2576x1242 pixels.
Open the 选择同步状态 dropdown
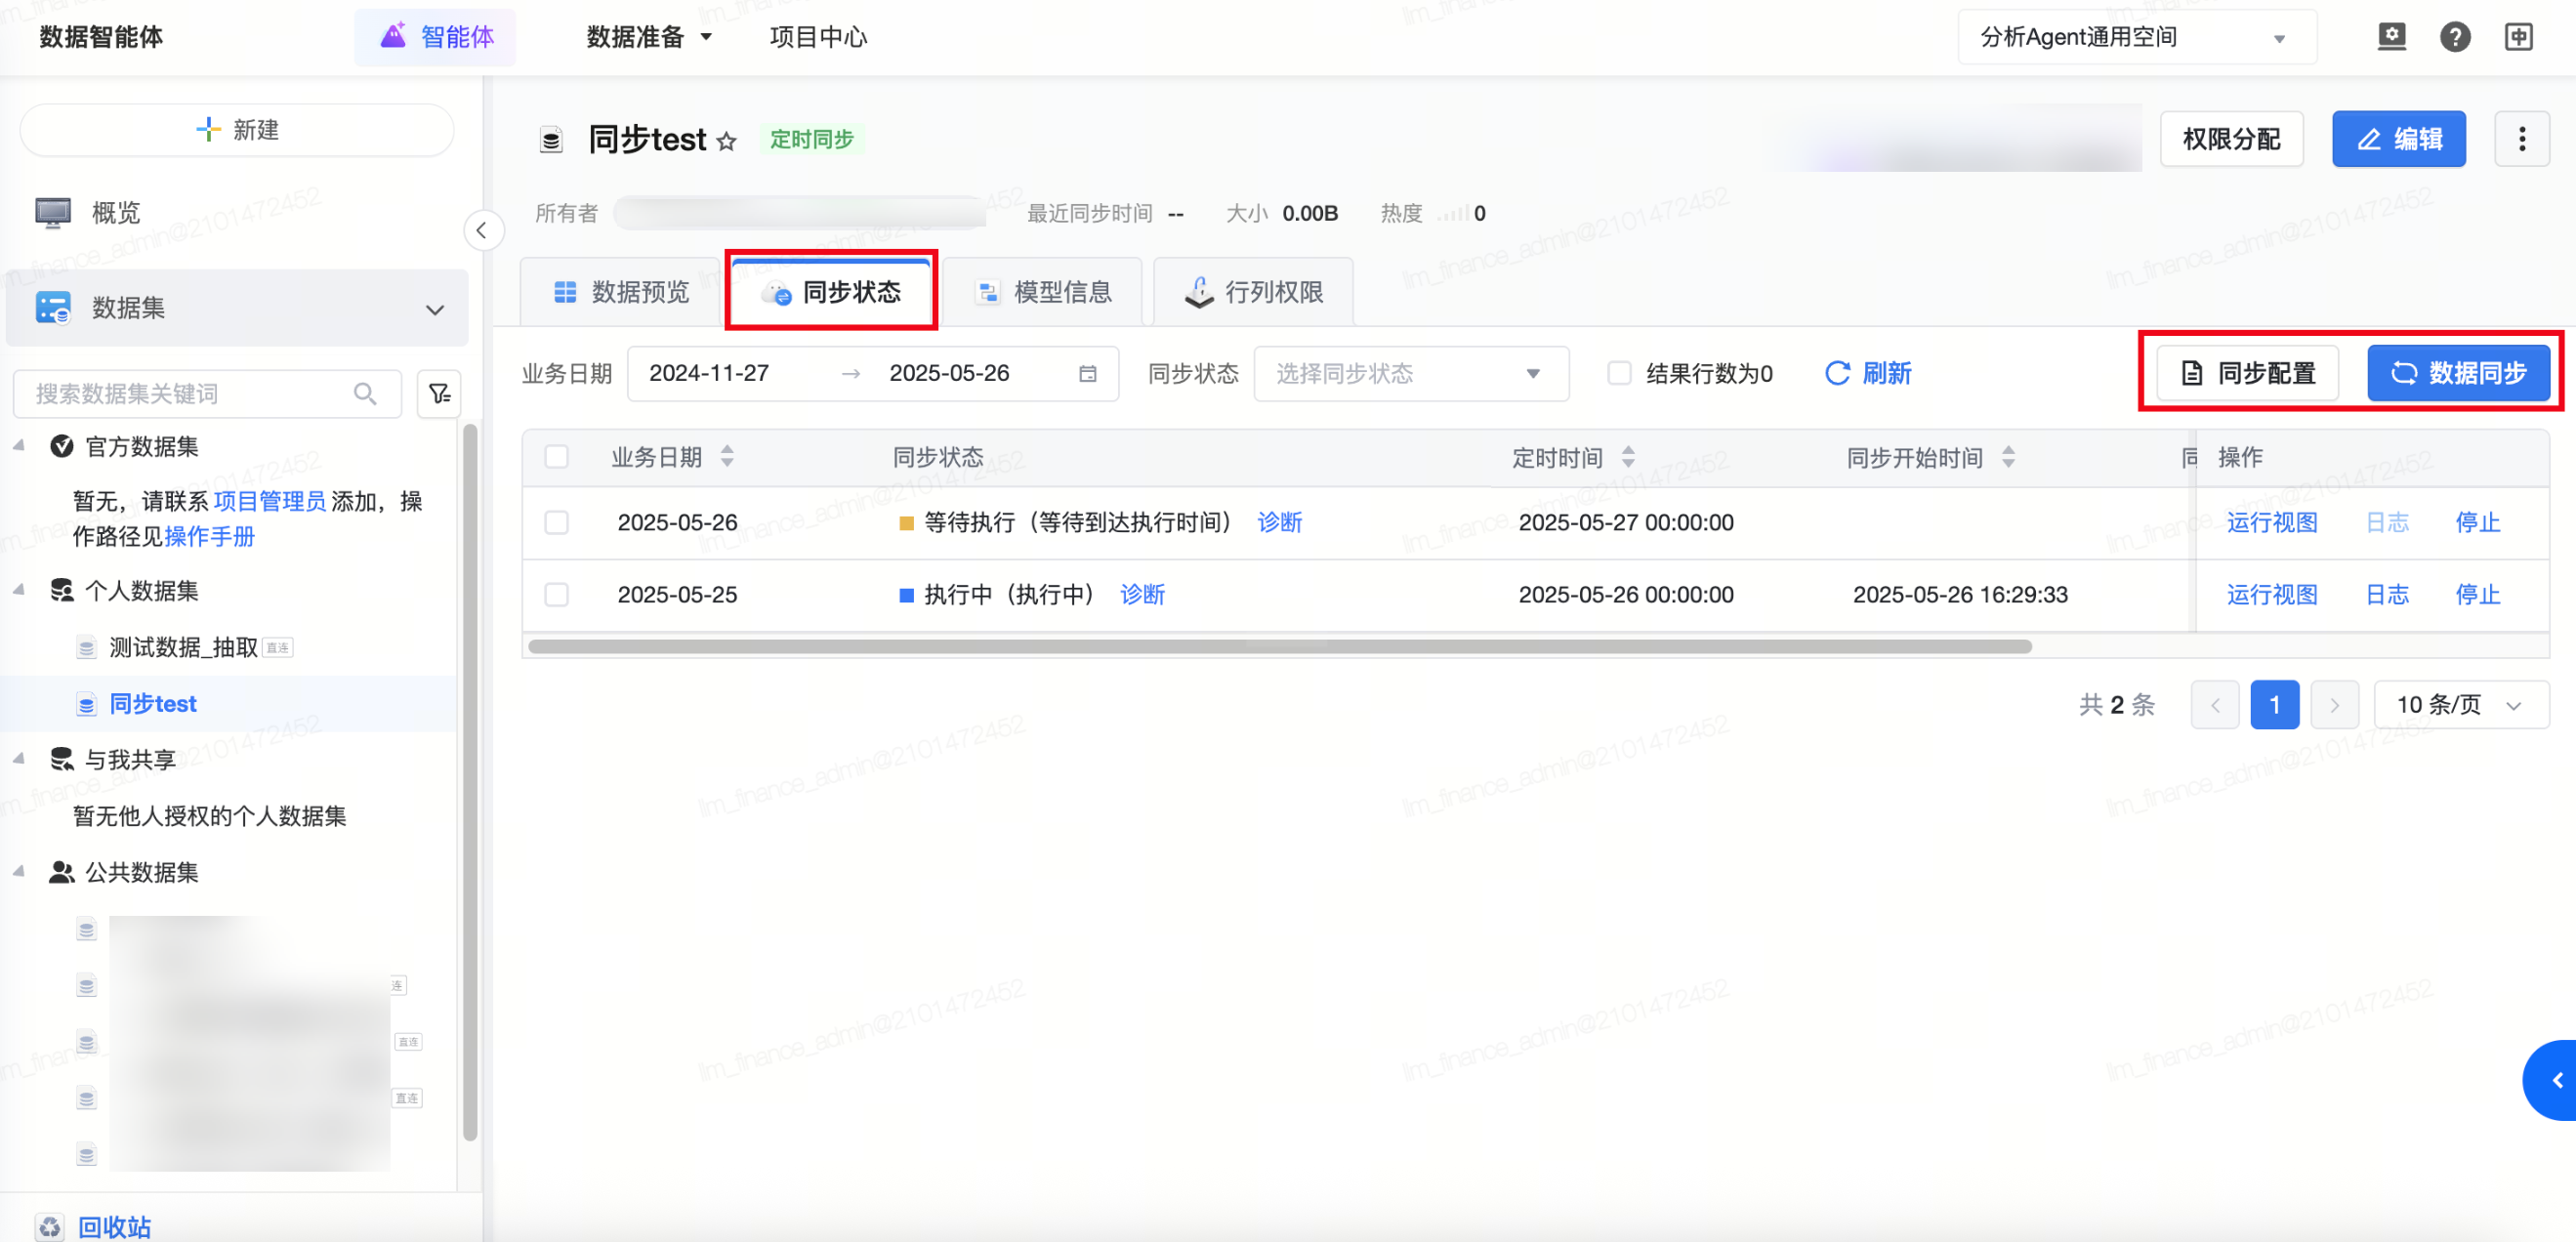click(1410, 374)
